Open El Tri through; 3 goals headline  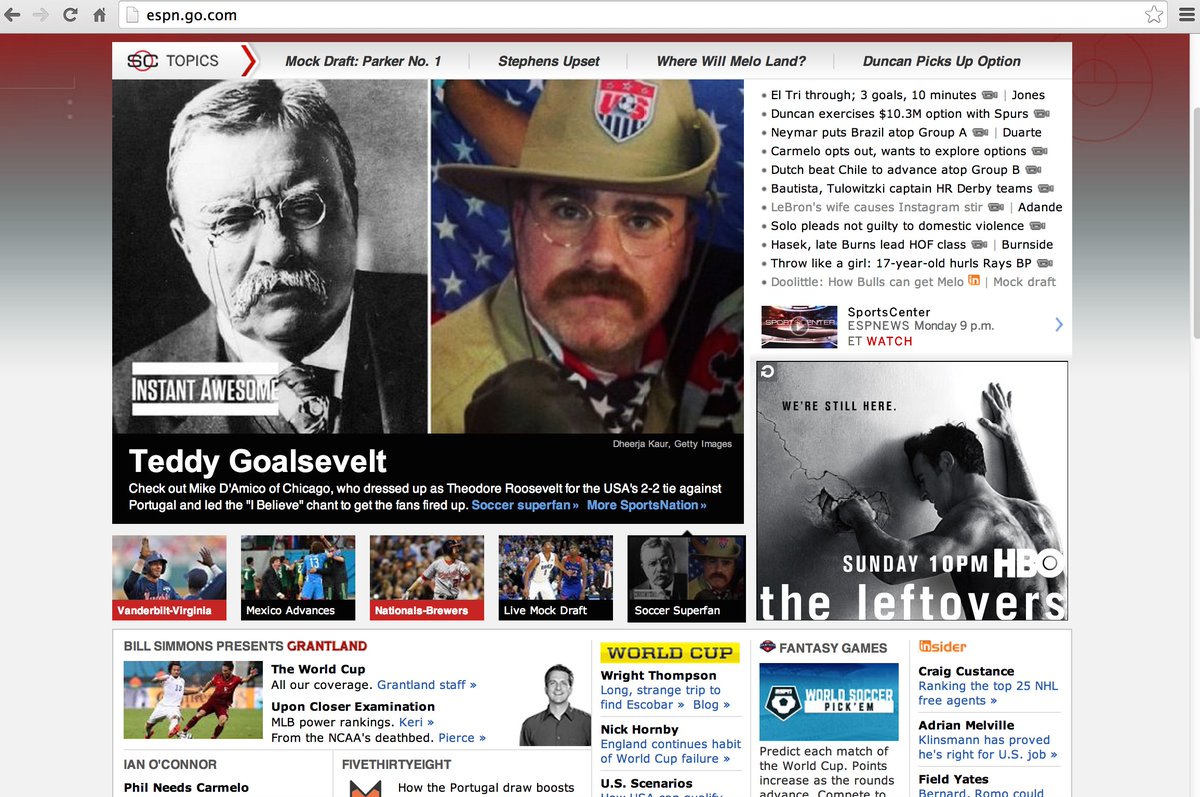tap(873, 95)
